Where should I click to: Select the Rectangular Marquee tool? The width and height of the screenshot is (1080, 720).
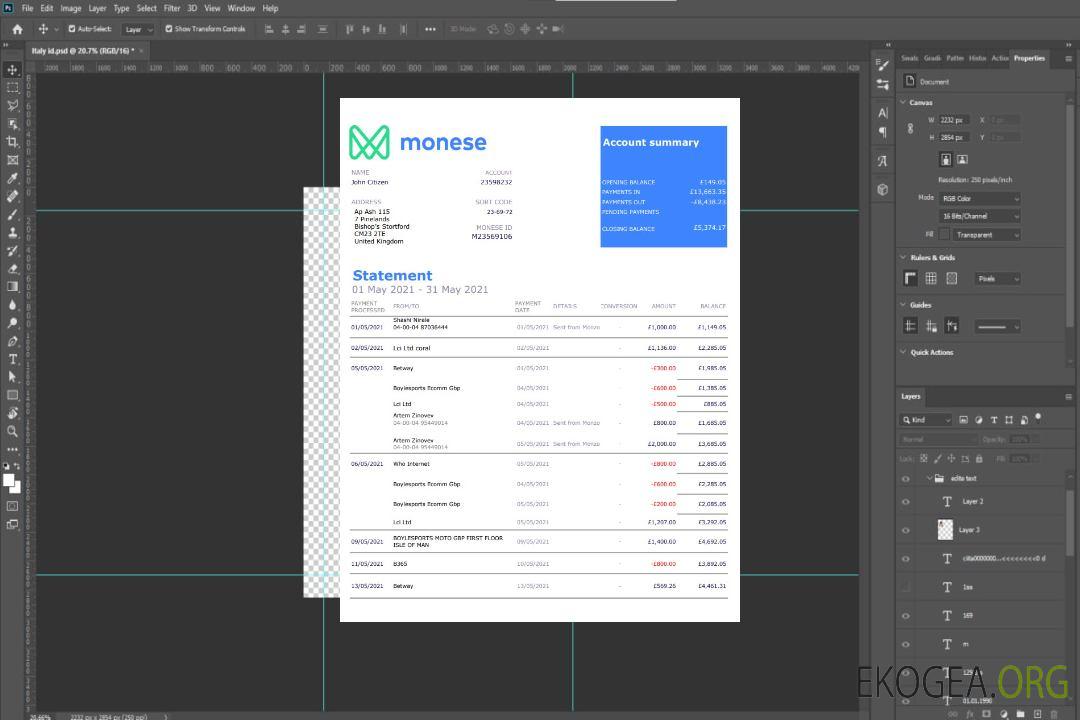pos(12,88)
